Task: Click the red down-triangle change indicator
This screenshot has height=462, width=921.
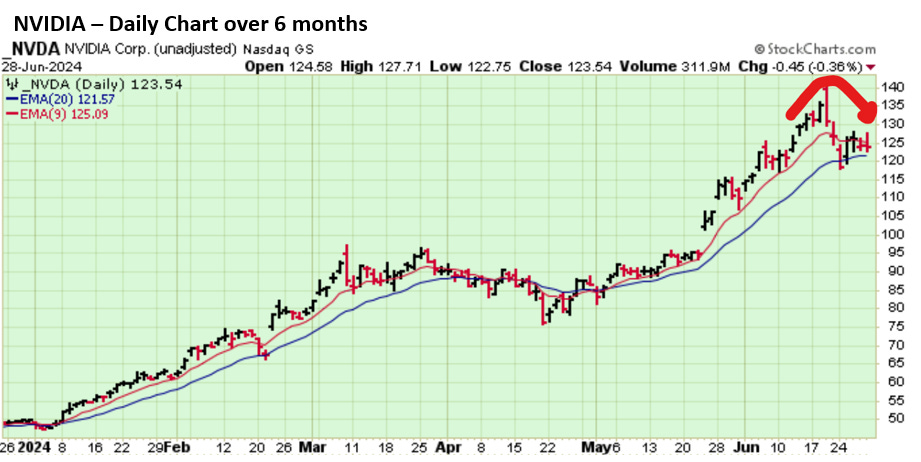Action: click(x=870, y=67)
